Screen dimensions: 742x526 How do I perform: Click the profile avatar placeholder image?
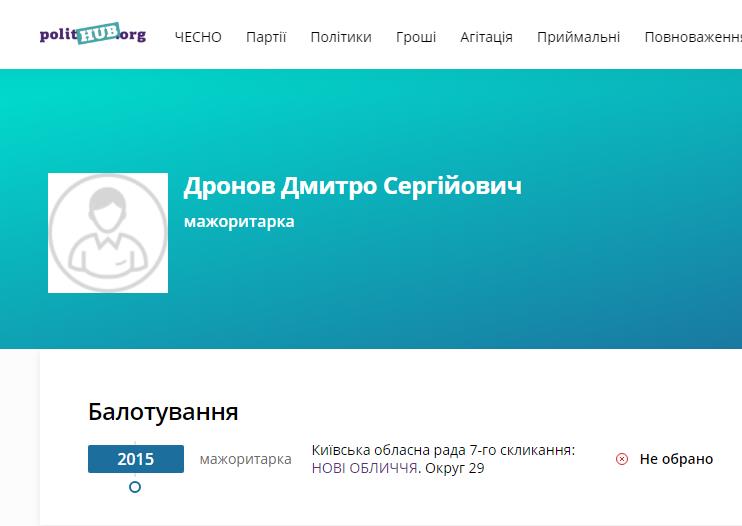point(108,233)
